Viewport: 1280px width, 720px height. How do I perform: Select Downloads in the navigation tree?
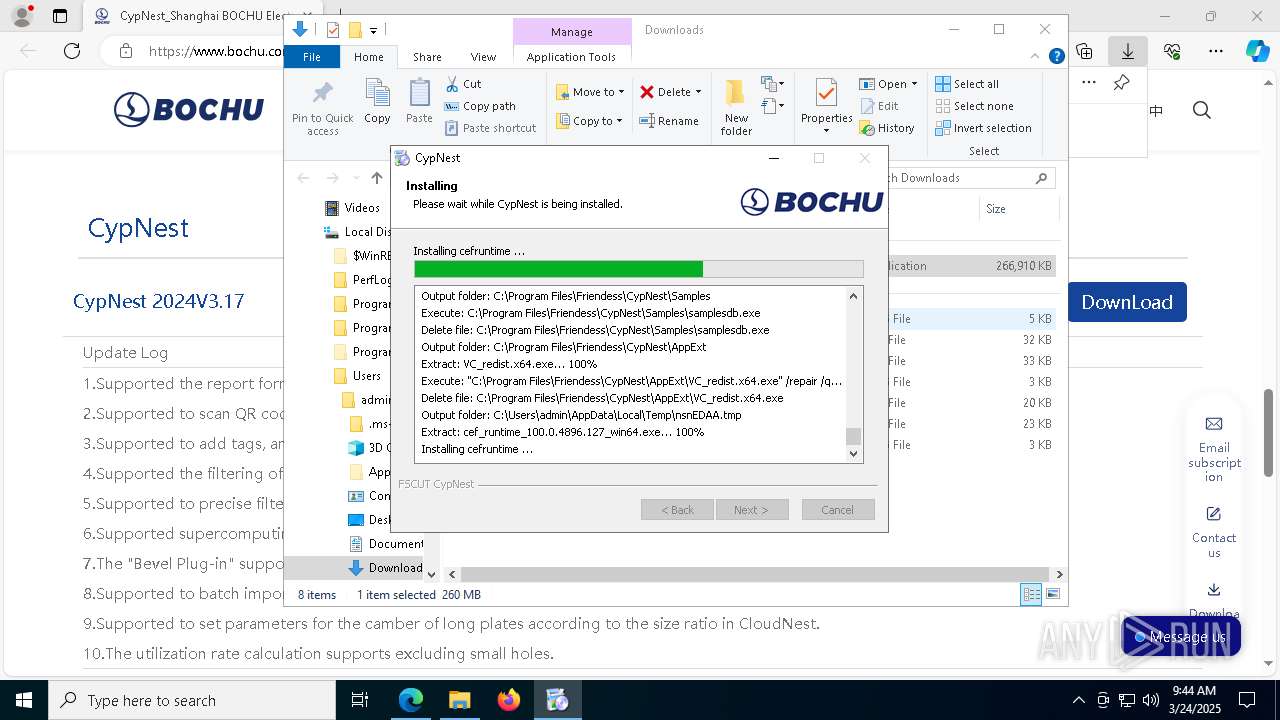[x=386, y=568]
